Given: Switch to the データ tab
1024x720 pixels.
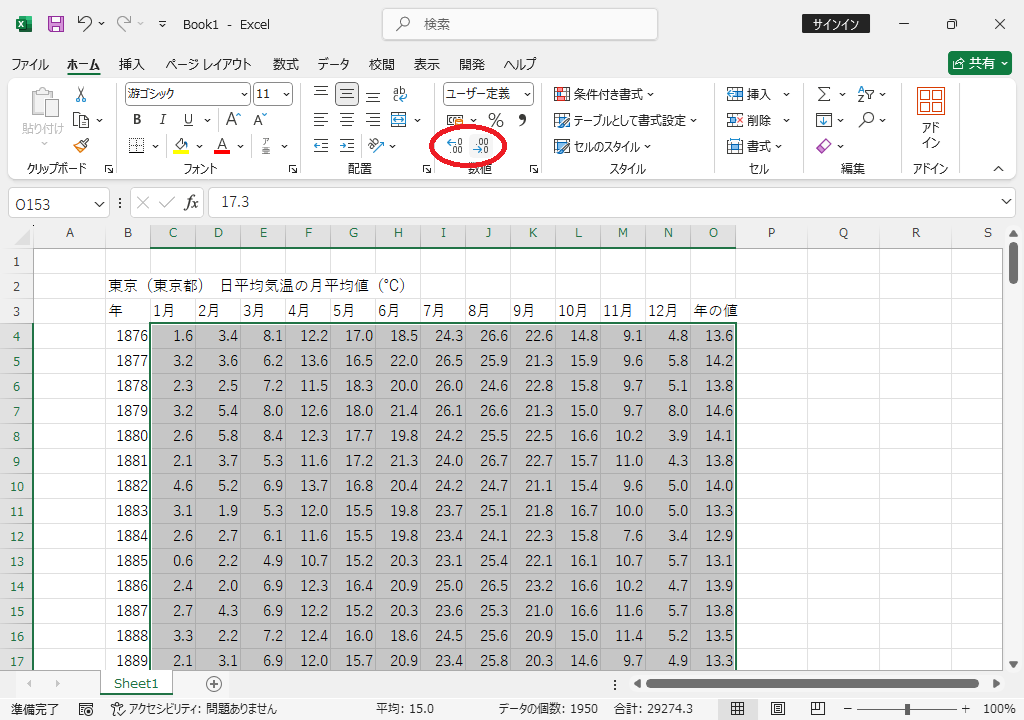Looking at the screenshot, I should click(x=334, y=64).
